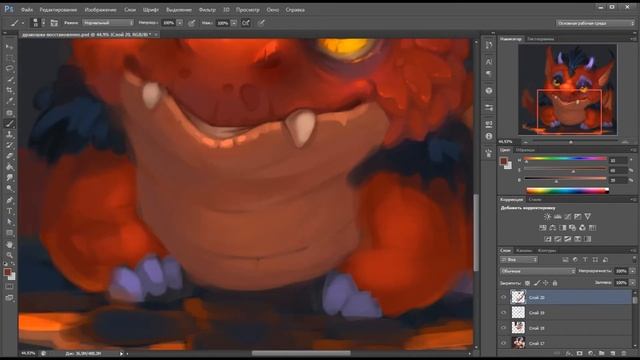Select the Hand tool
The image size is (640, 360).
click(9, 244)
